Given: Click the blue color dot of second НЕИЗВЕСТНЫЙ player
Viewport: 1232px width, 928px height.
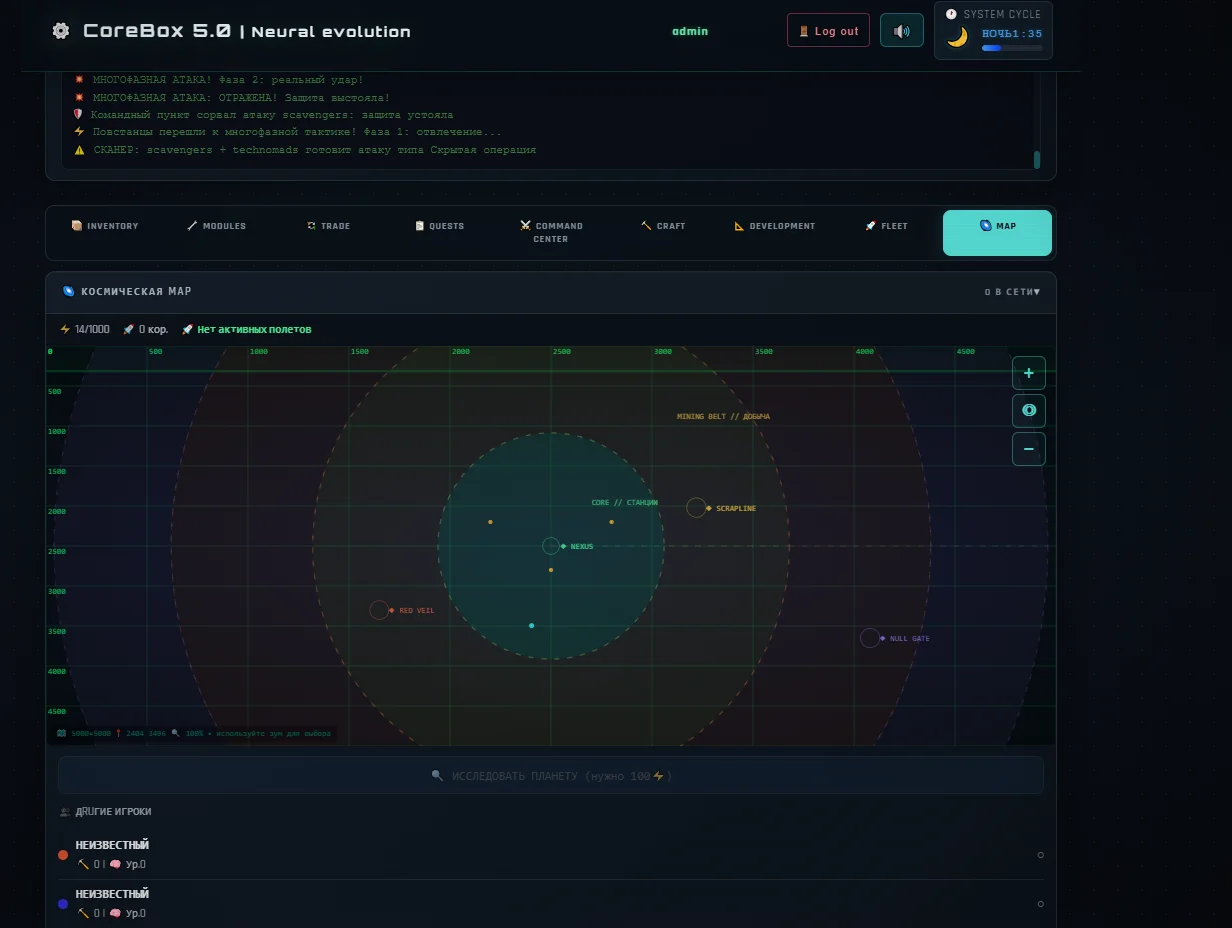Looking at the screenshot, I should tap(63, 904).
